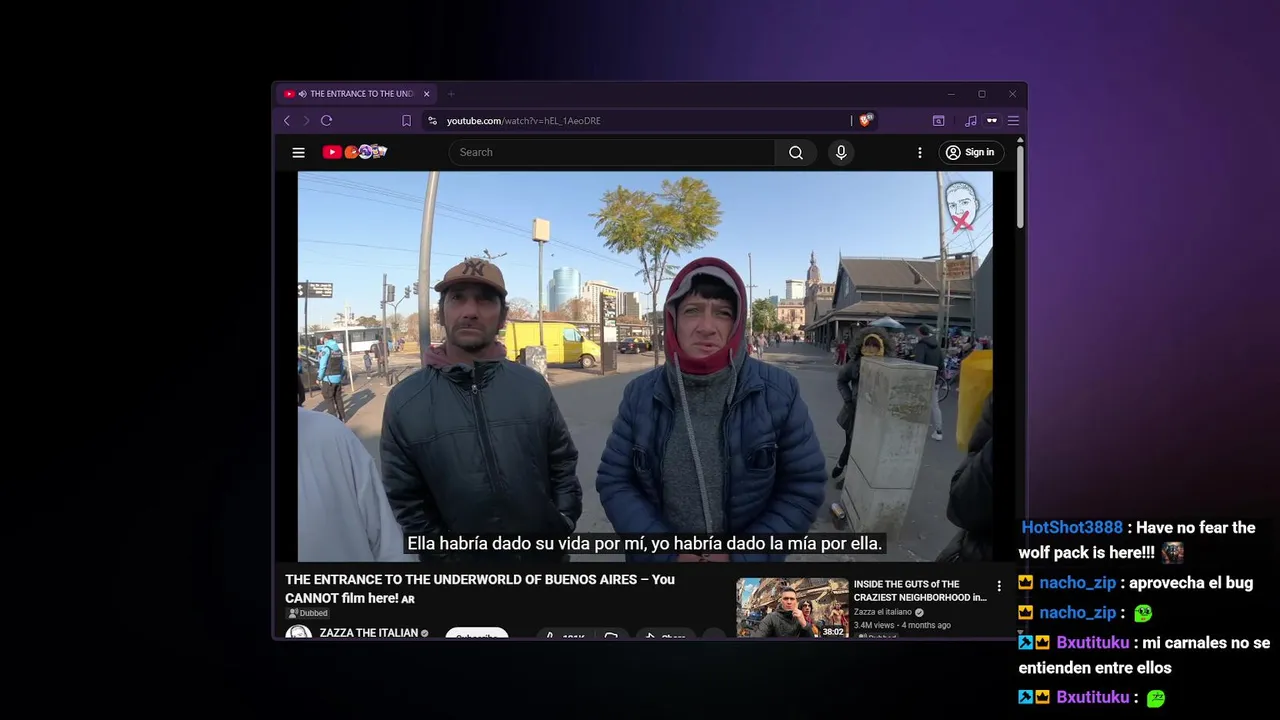Search with voice using the microphone icon
The height and width of the screenshot is (720, 1280).
pyautogui.click(x=841, y=152)
